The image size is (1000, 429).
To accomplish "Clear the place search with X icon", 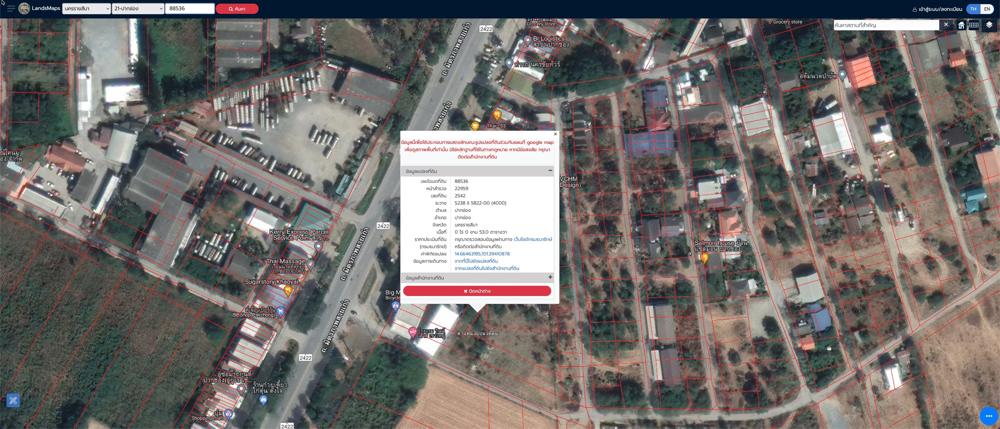I will tap(946, 25).
